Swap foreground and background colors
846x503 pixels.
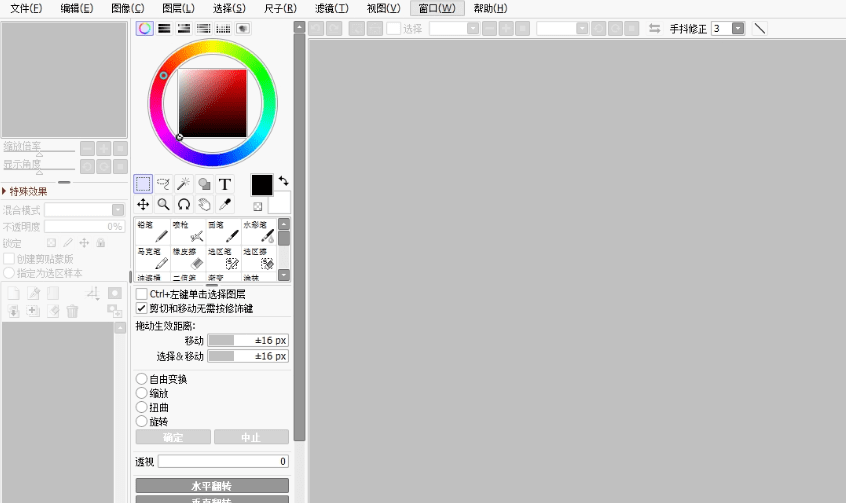coord(284,180)
